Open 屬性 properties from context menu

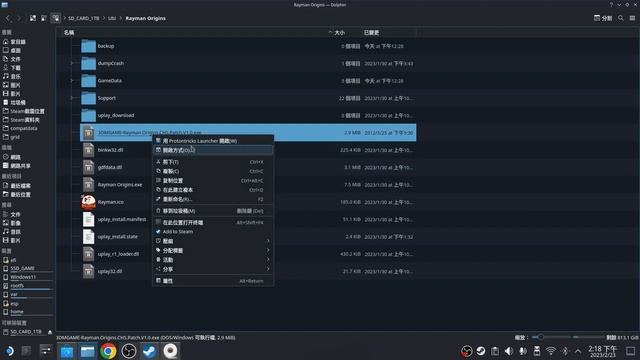point(213,281)
